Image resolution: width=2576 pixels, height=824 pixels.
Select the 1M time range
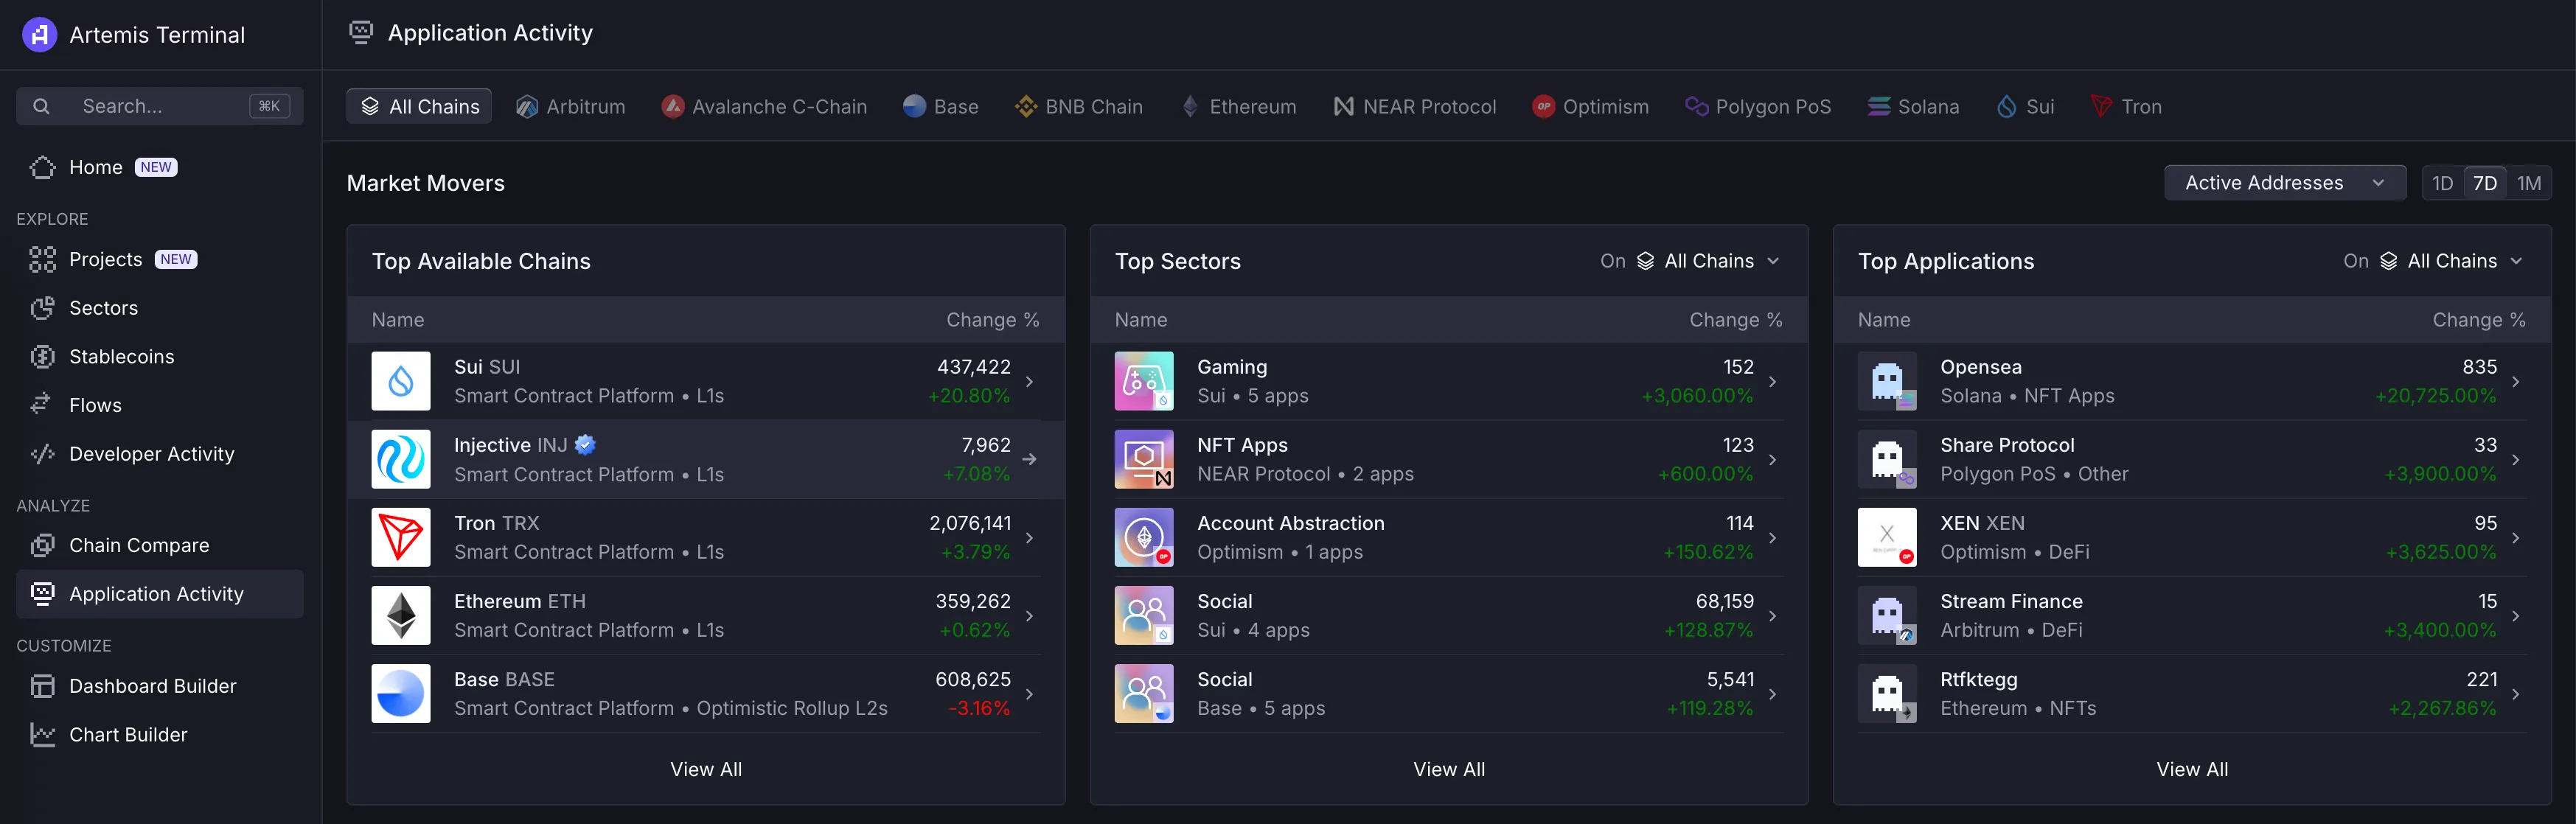[2529, 183]
